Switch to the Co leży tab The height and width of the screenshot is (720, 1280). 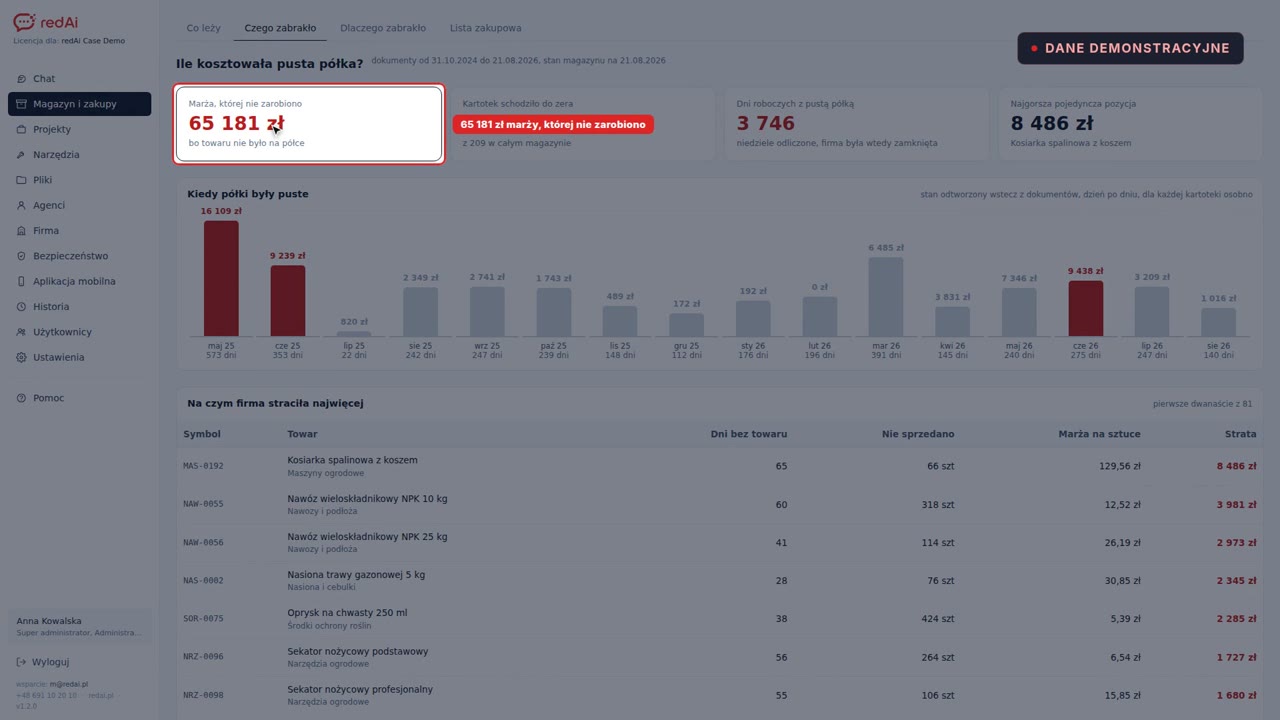[203, 28]
